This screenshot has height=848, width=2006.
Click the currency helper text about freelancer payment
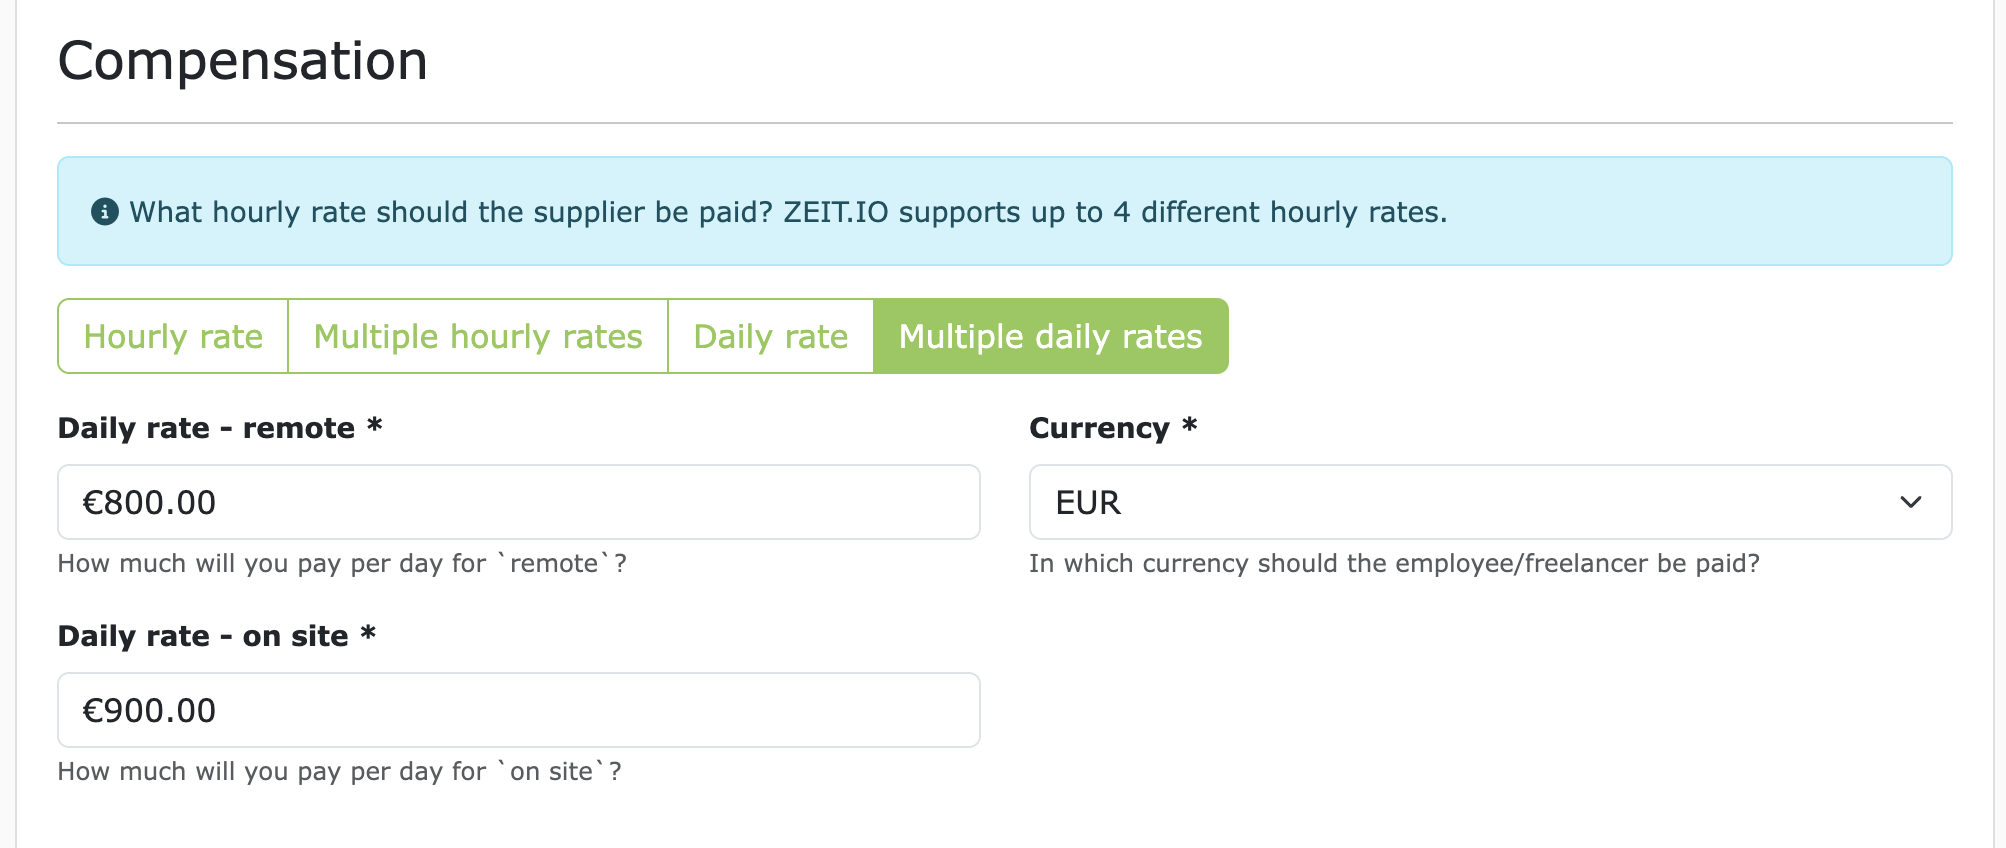(x=1396, y=563)
